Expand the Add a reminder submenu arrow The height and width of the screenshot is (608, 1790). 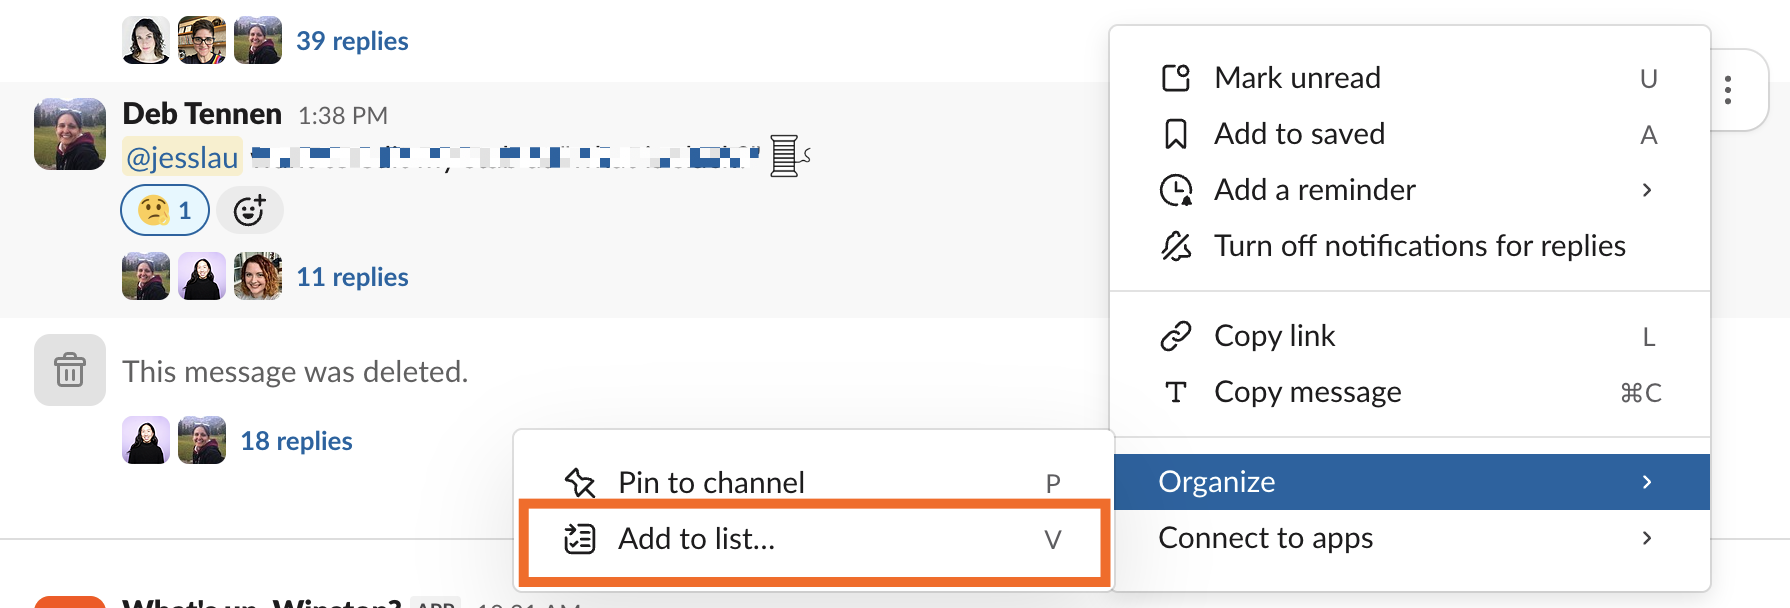tap(1647, 190)
